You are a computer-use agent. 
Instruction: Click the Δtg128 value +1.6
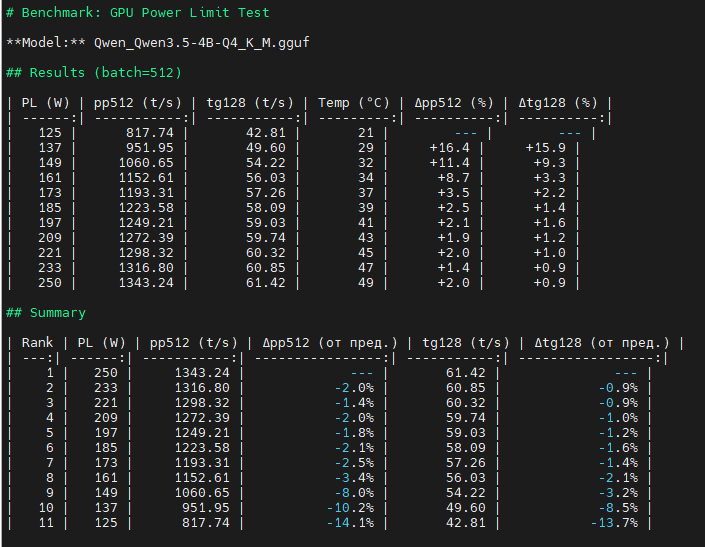tap(550, 223)
